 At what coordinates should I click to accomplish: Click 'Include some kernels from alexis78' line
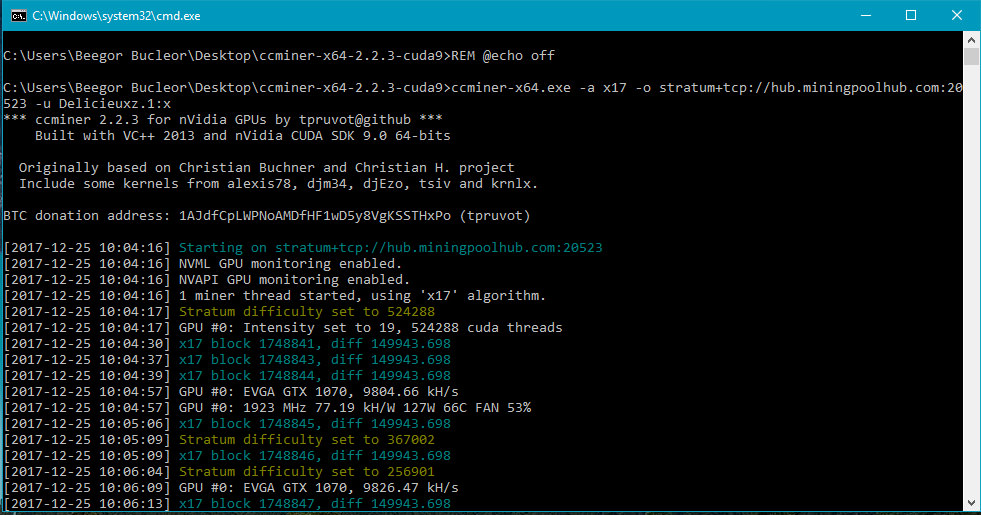278,183
